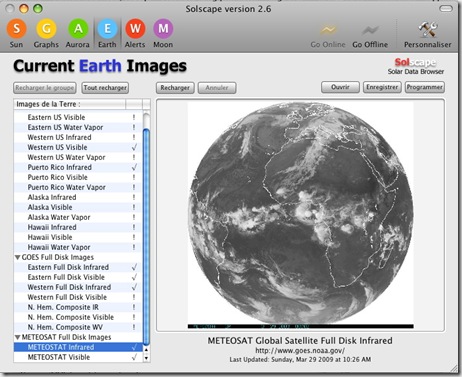Select Western US Infrared row
462x377 pixels.
[x=78, y=137]
